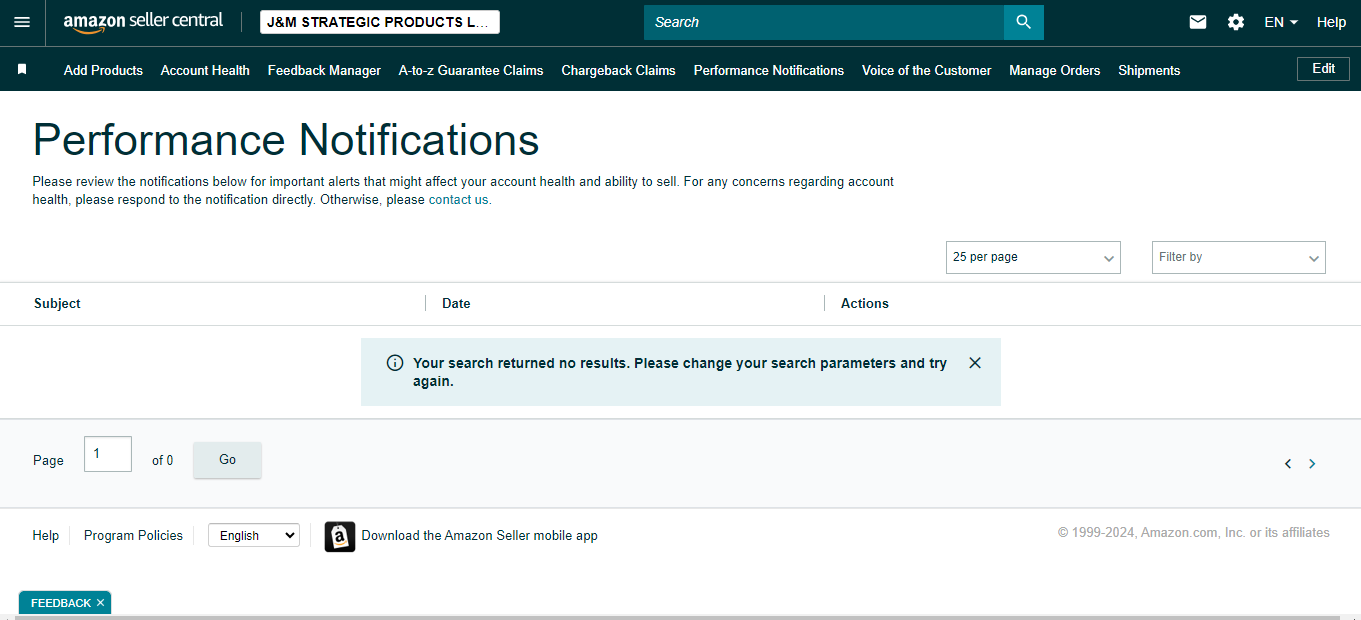Open Voice of the Customer
The image size is (1361, 620).
(x=927, y=70)
